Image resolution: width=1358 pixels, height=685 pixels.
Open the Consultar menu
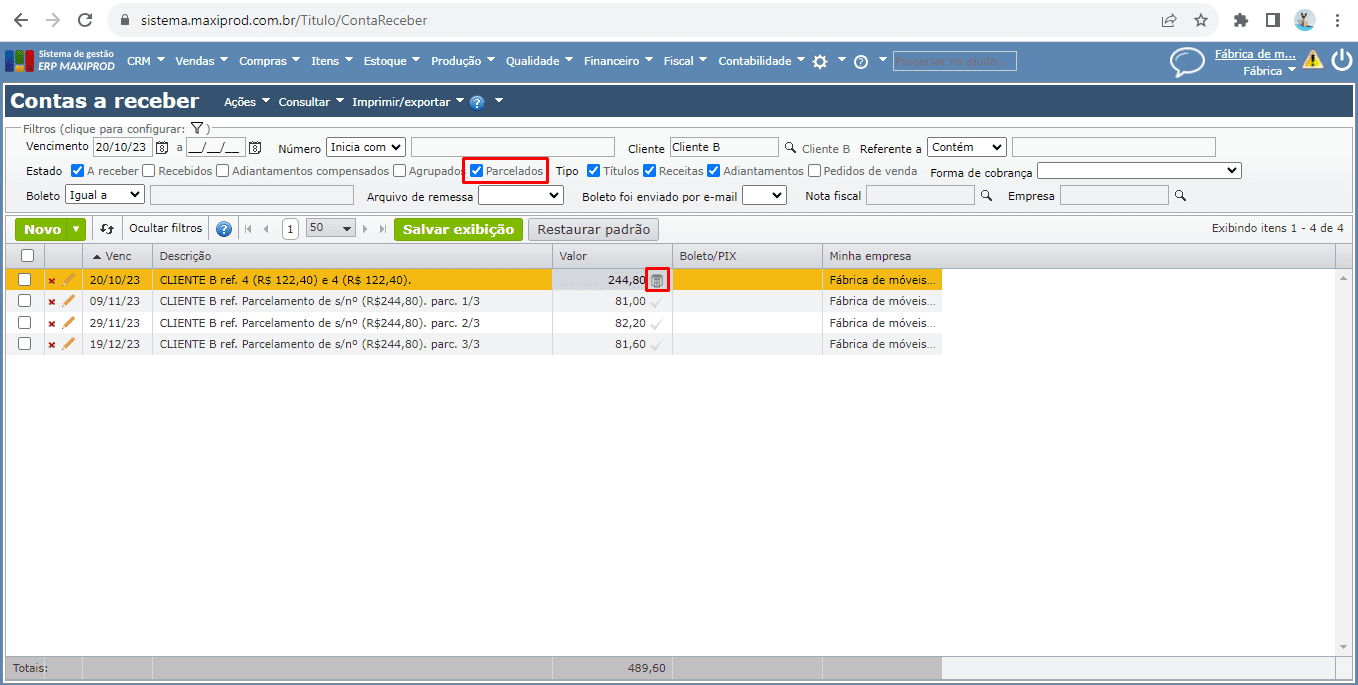click(311, 102)
